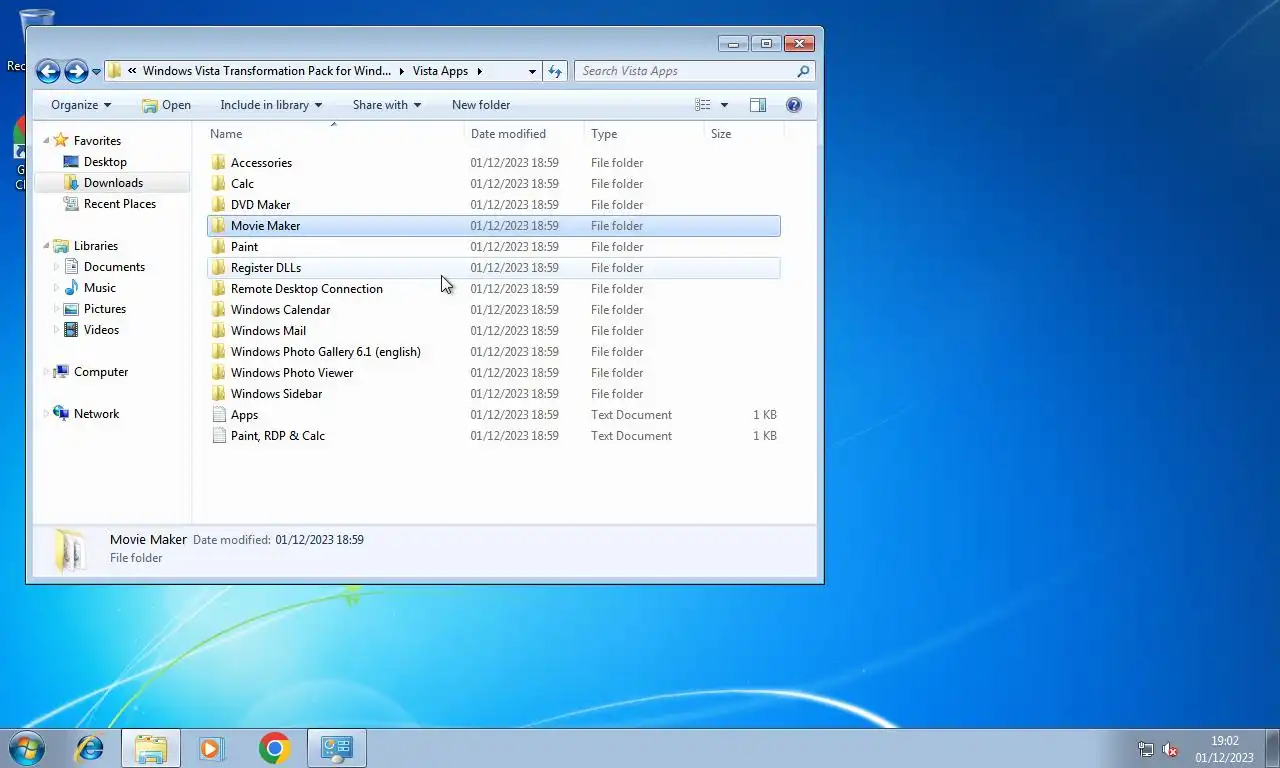Go back with the Back arrow button

point(47,71)
